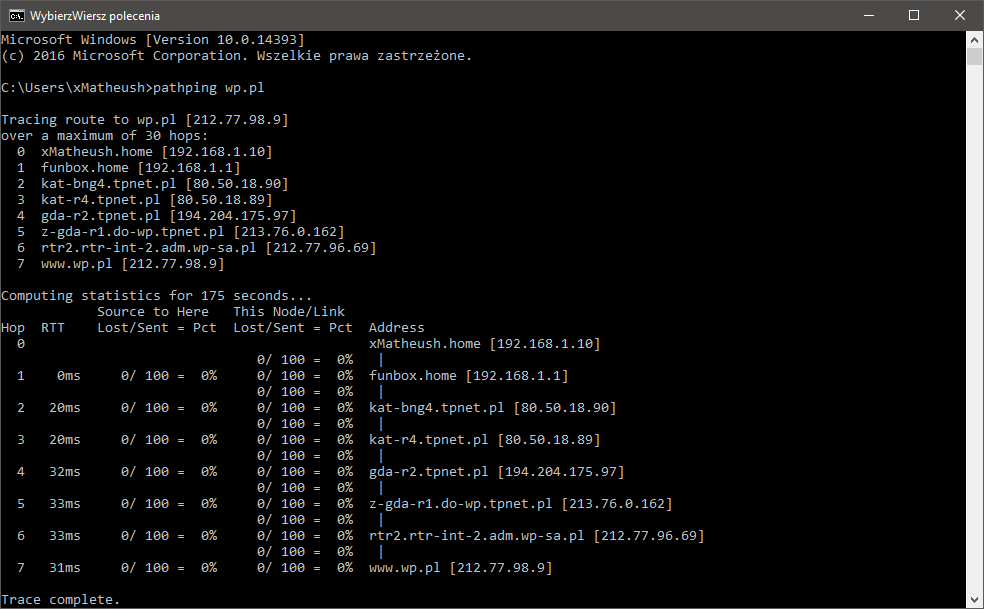Click the scrollbar up arrow

click(975, 39)
